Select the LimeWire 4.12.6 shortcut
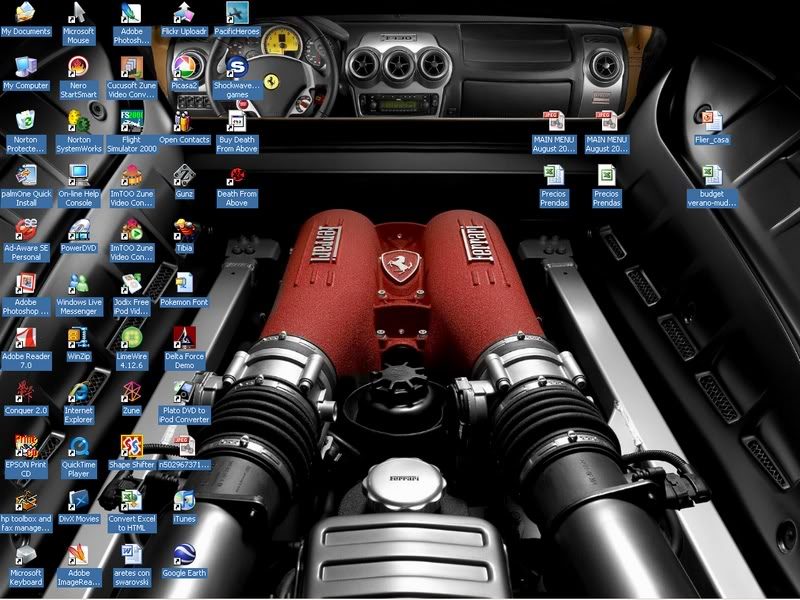 pyautogui.click(x=131, y=337)
